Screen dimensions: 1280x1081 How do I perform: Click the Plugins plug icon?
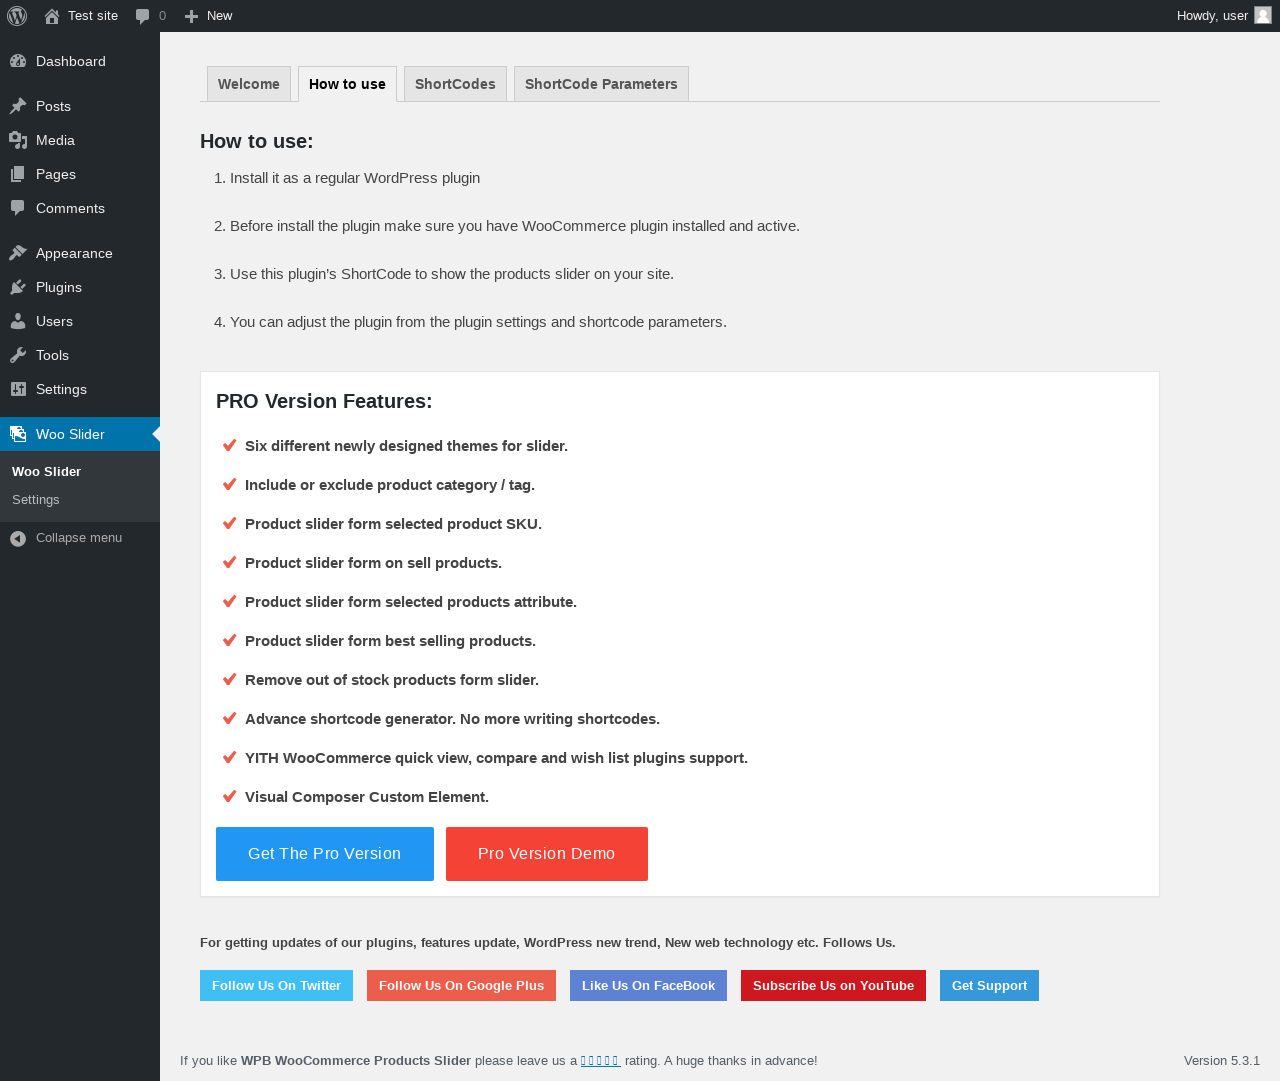(x=18, y=287)
